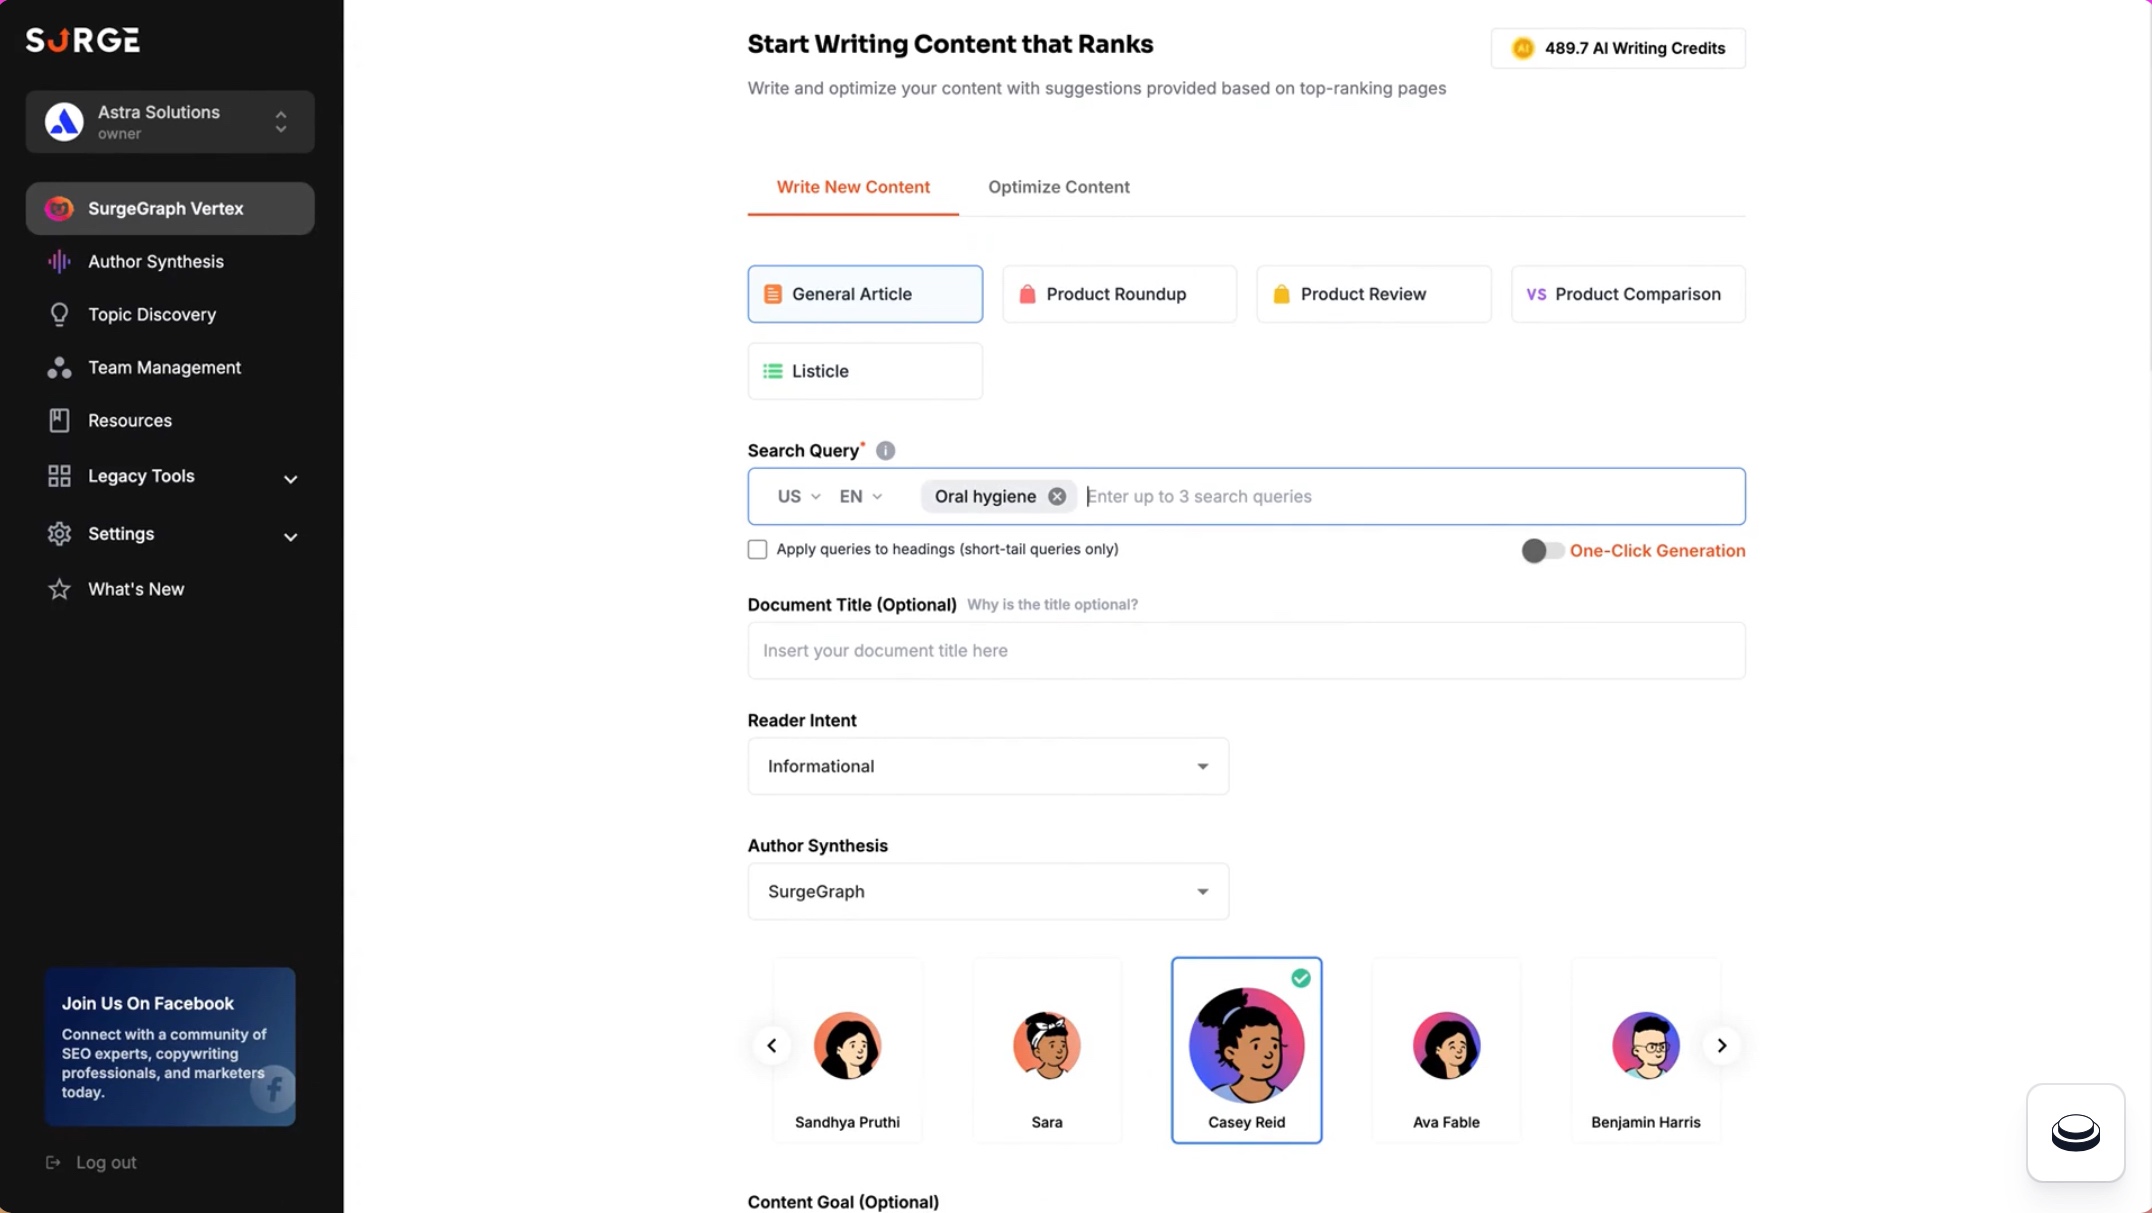Open the chat widget in bottom corner

click(x=2075, y=1132)
